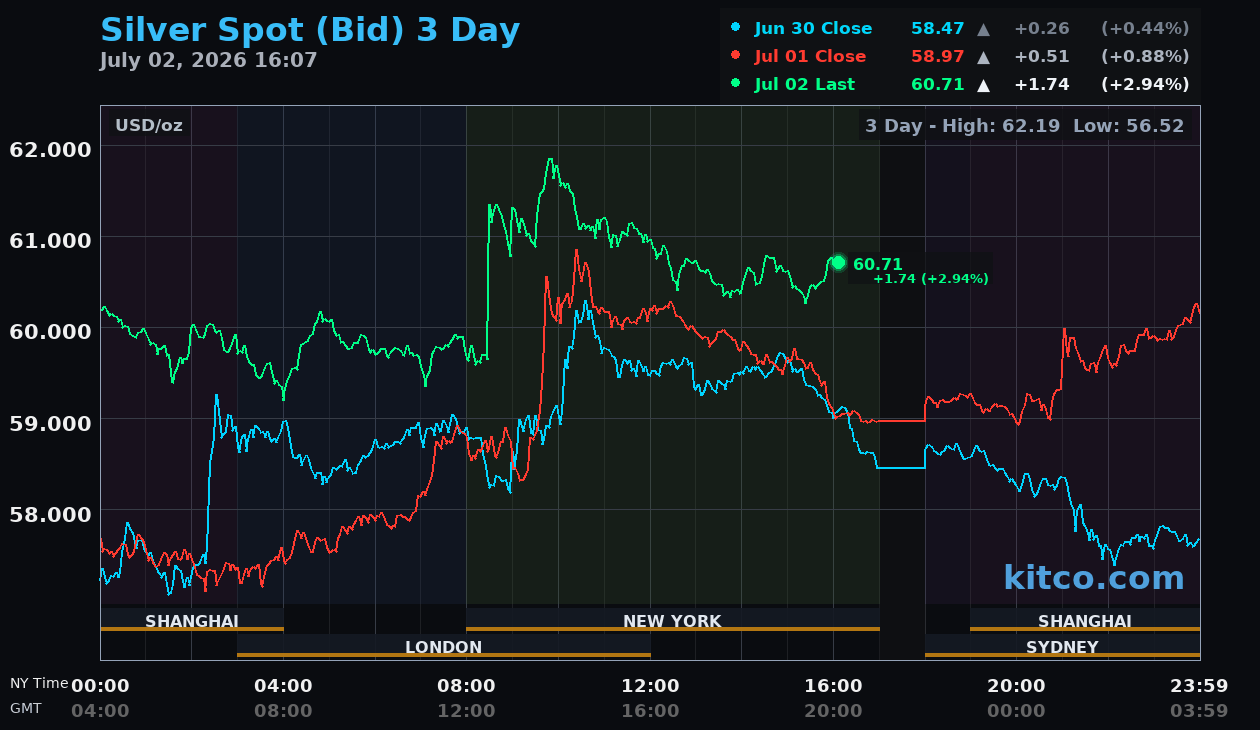Click the 60.71 value in the legend
This screenshot has width=1260, height=730.
point(938,85)
